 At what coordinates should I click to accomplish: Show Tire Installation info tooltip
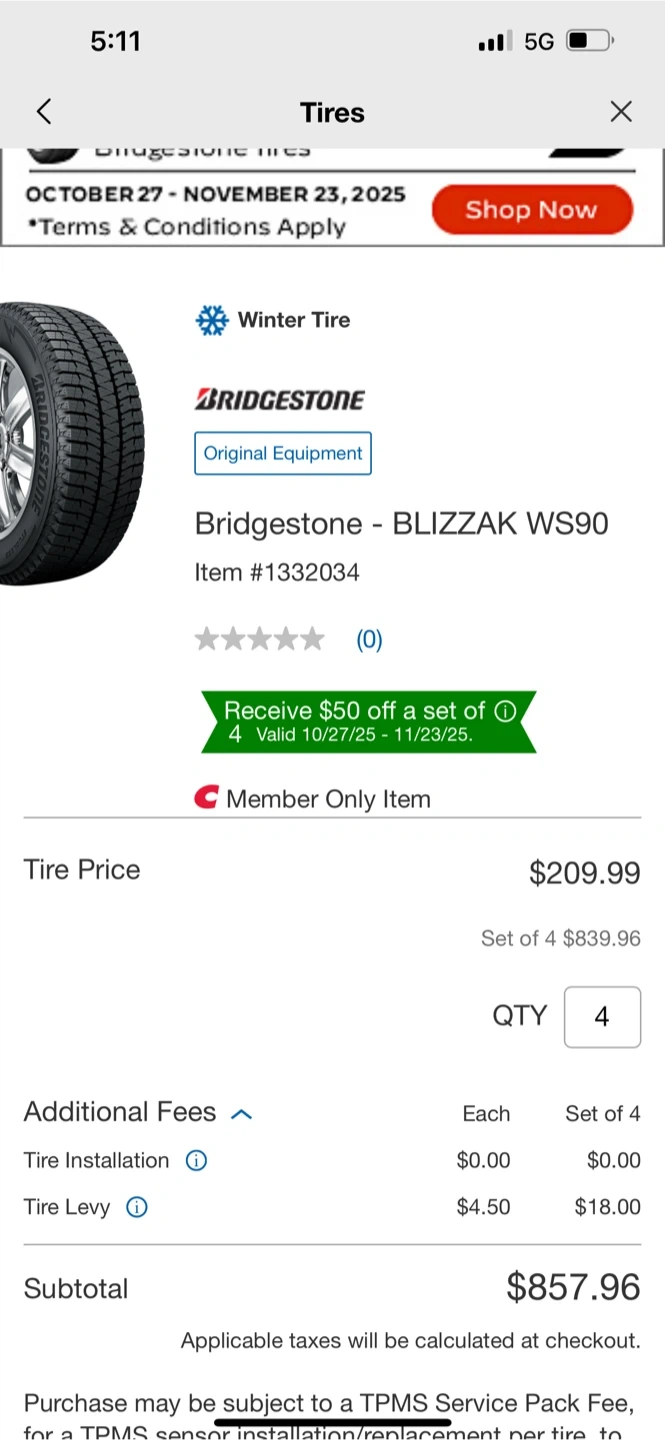pos(197,1161)
